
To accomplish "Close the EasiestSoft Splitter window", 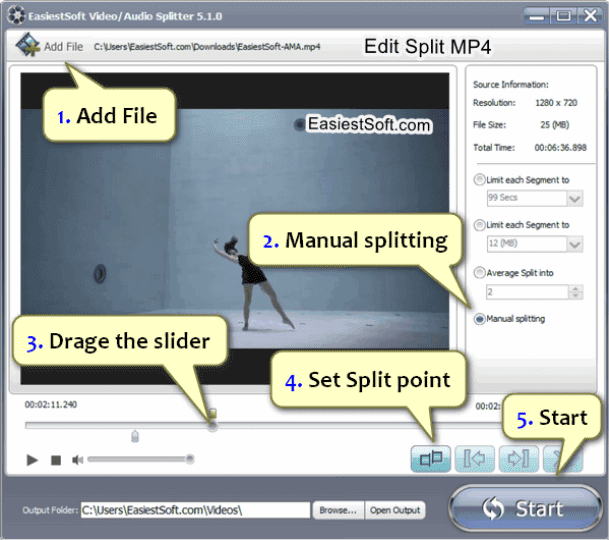I will [590, 16].
